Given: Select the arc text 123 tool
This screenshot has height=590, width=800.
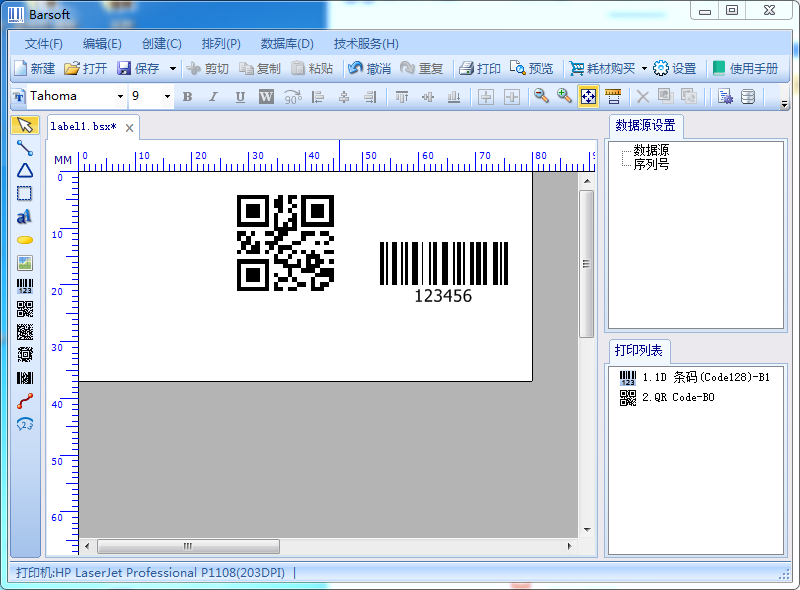Looking at the screenshot, I should [x=24, y=424].
